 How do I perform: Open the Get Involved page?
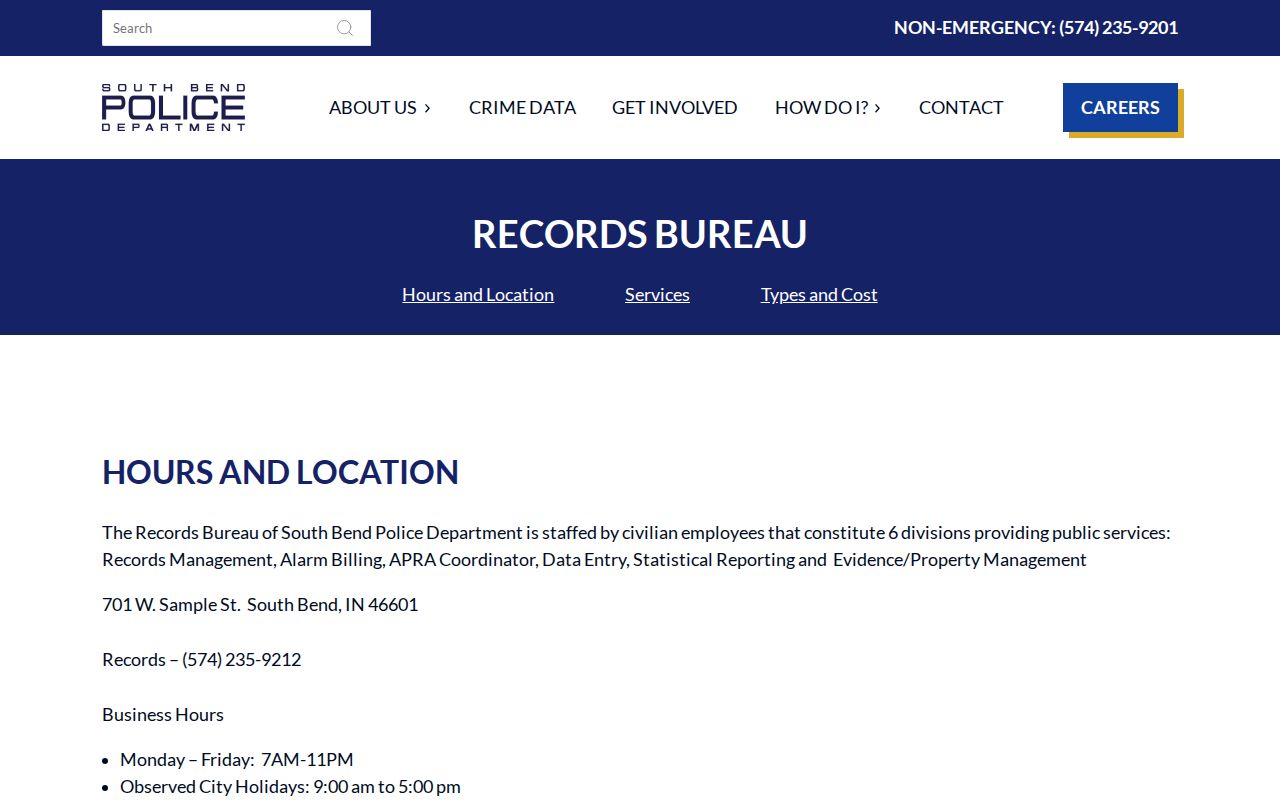point(675,107)
